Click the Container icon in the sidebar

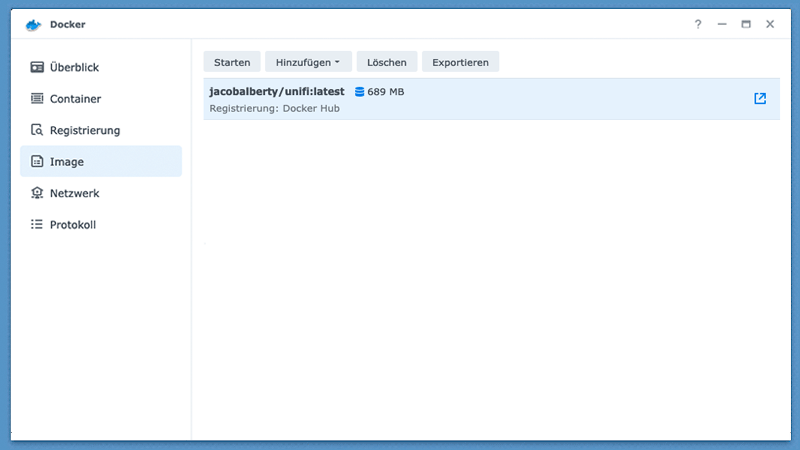pyautogui.click(x=37, y=99)
